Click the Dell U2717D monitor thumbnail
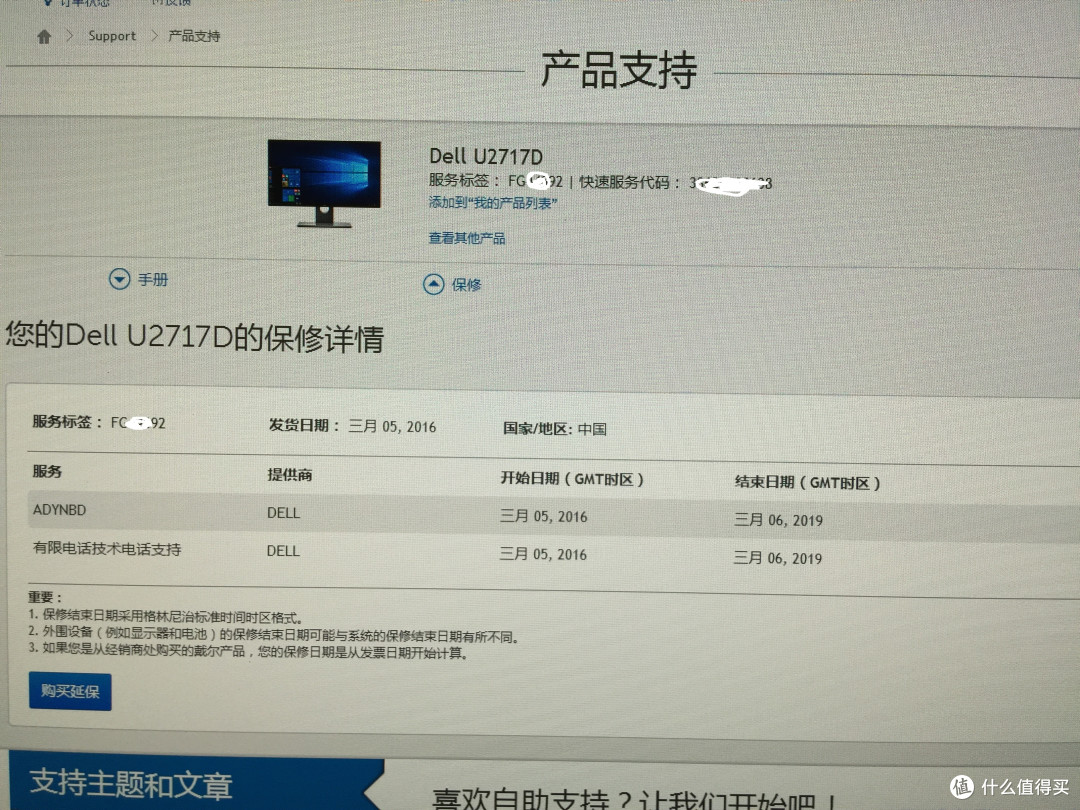Viewport: 1080px width, 810px height. tap(324, 183)
